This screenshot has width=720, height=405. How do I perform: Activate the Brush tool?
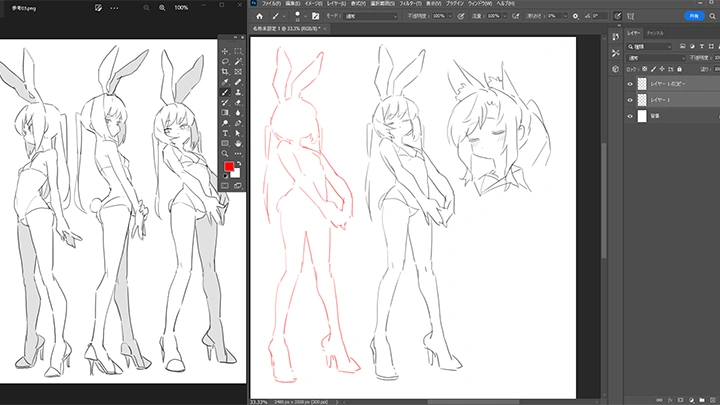pyautogui.click(x=225, y=92)
